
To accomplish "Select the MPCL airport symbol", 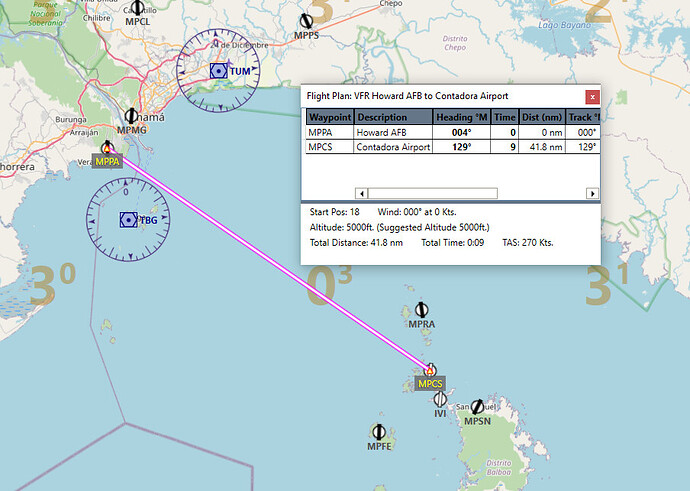I will click(138, 7).
